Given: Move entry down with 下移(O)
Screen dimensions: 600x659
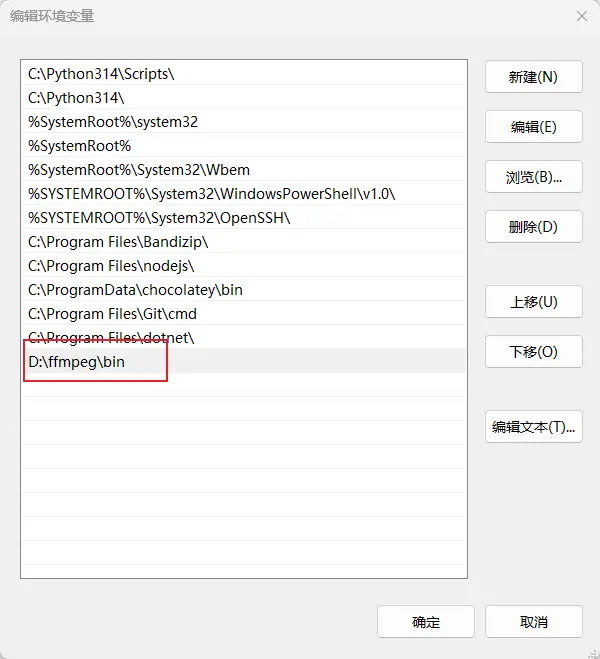Looking at the screenshot, I should [x=533, y=352].
